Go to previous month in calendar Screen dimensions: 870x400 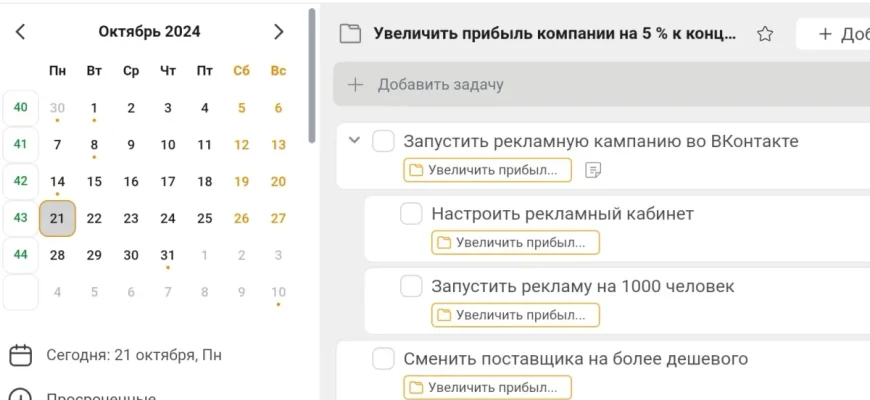pyautogui.click(x=20, y=32)
